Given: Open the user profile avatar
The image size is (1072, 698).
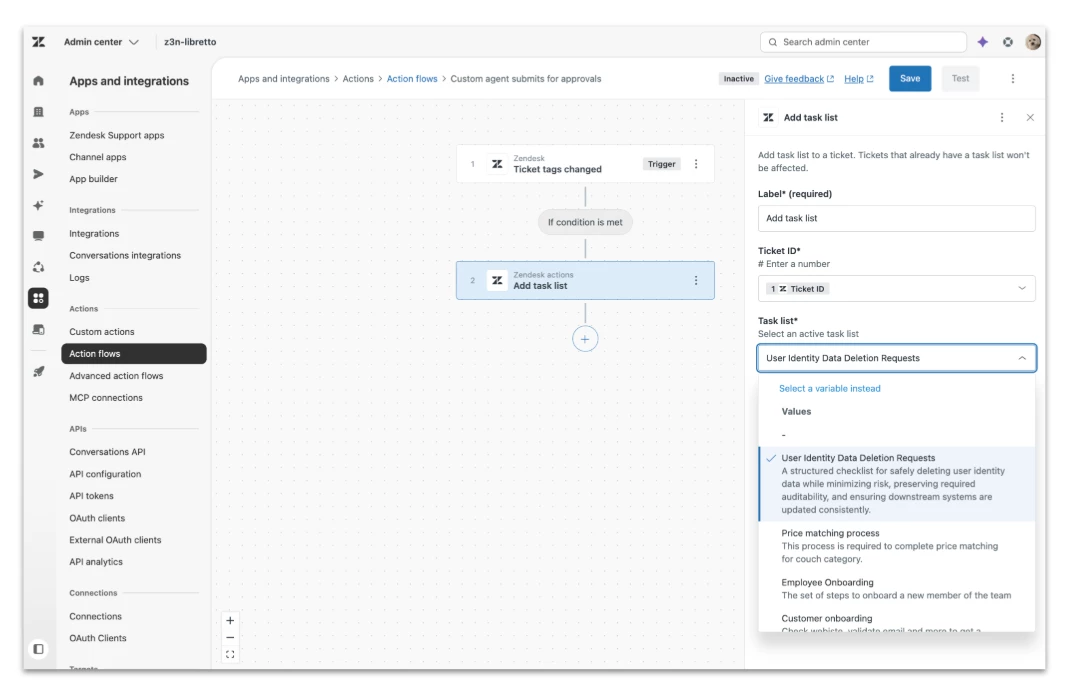Looking at the screenshot, I should click(x=1033, y=42).
